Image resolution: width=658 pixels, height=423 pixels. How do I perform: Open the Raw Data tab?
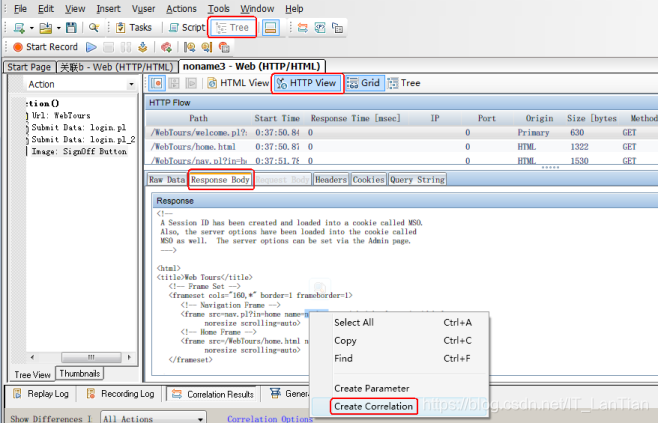(x=167, y=180)
